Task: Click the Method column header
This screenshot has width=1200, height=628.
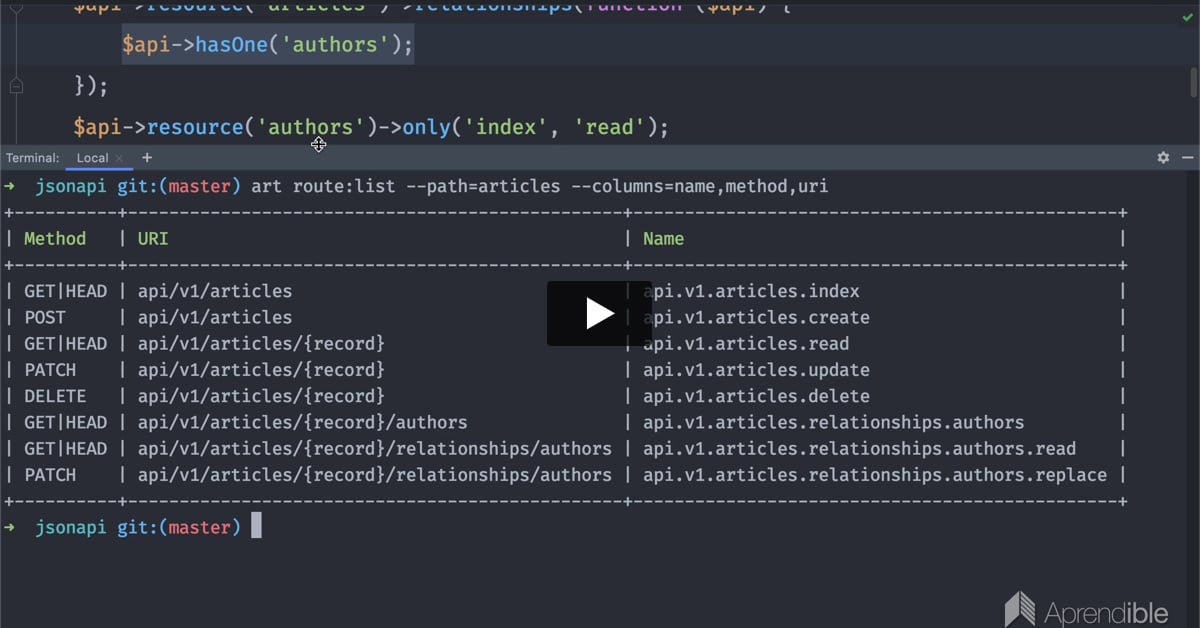Action: [55, 239]
